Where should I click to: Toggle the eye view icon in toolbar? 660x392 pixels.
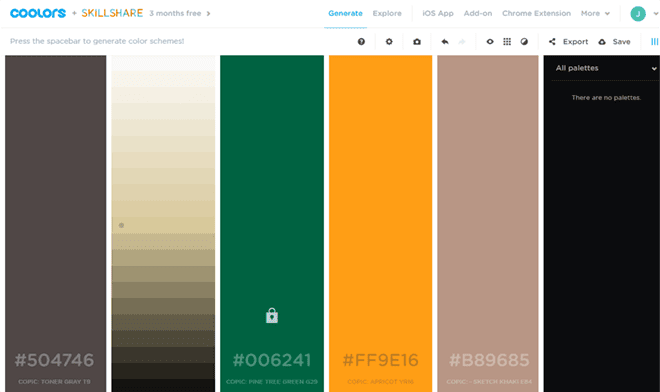[490, 41]
